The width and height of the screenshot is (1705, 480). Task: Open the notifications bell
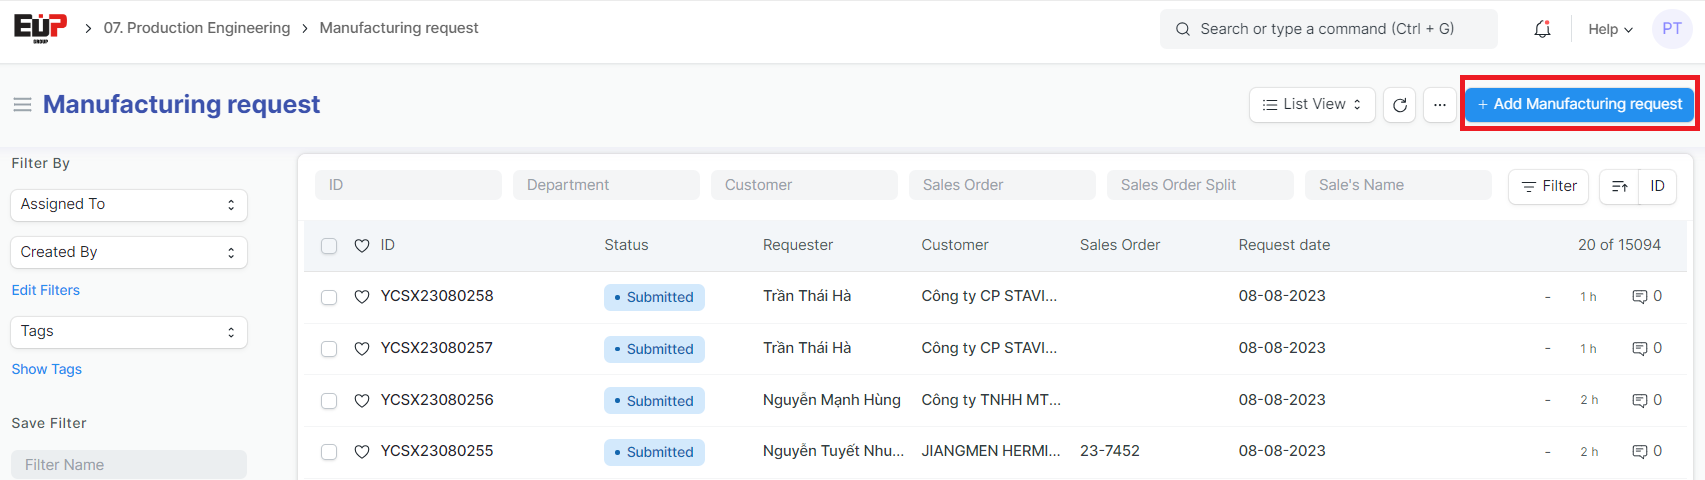coord(1542,29)
